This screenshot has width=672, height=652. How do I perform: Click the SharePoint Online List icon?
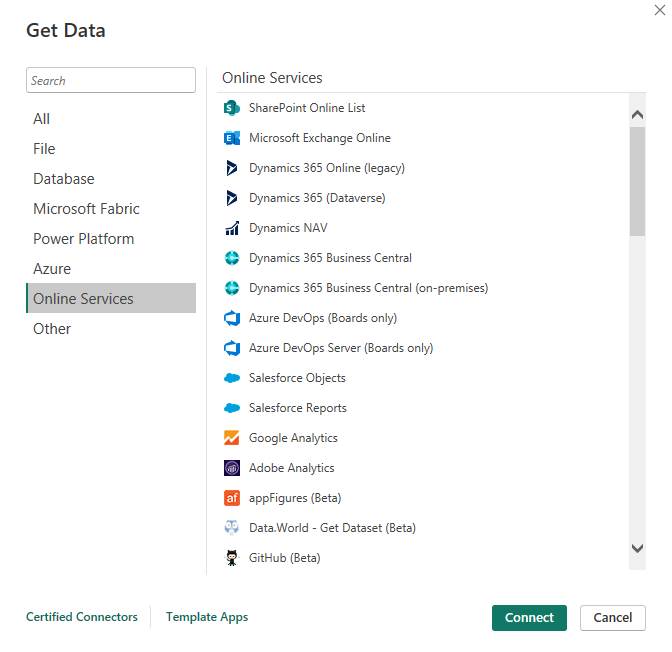click(x=232, y=108)
